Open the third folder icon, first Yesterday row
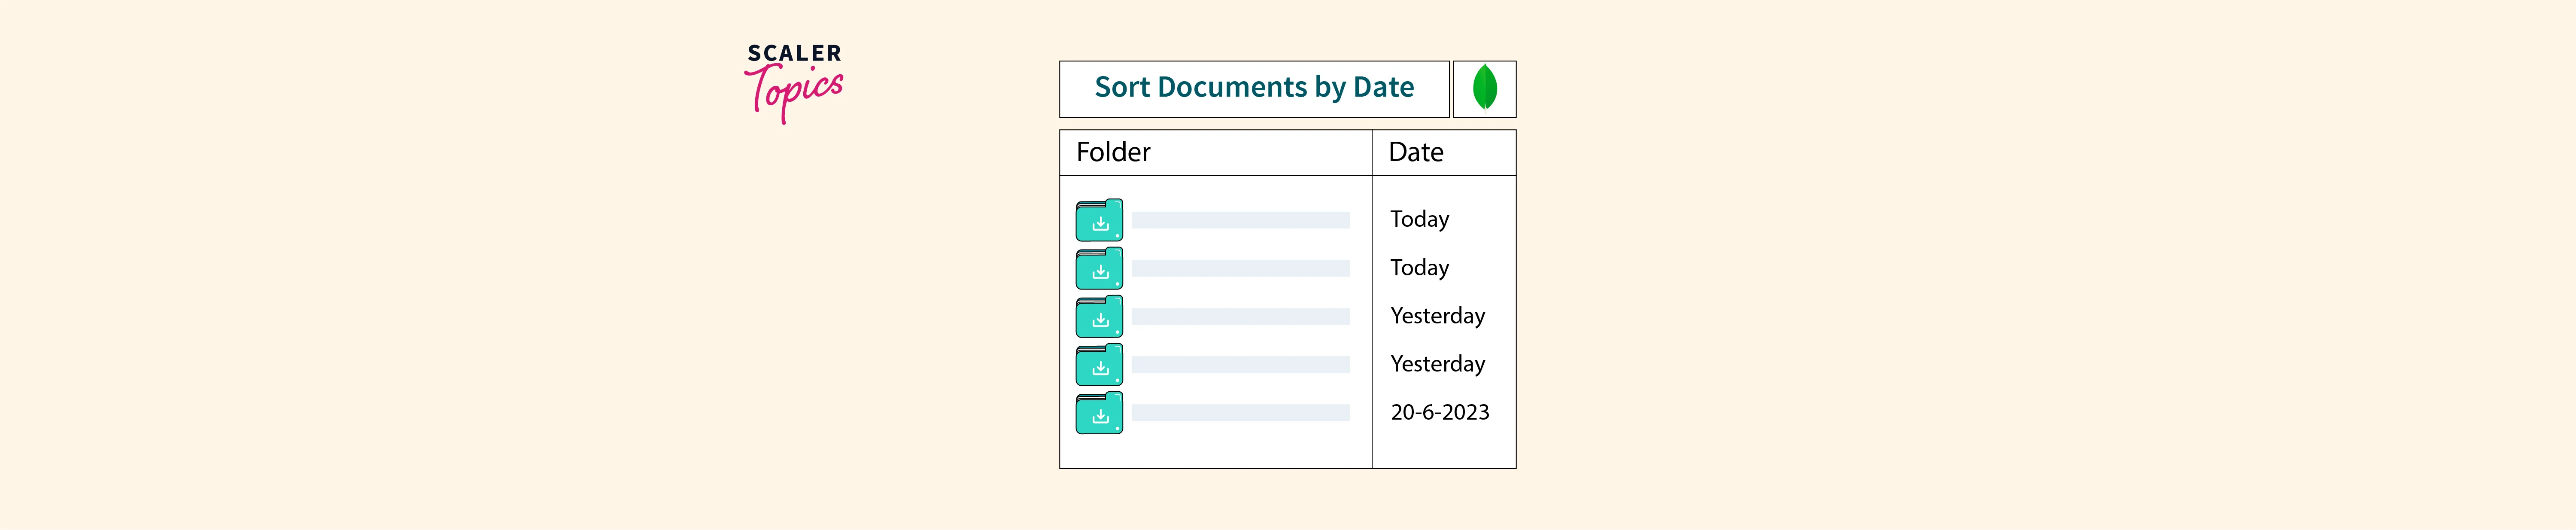 pos(1099,317)
